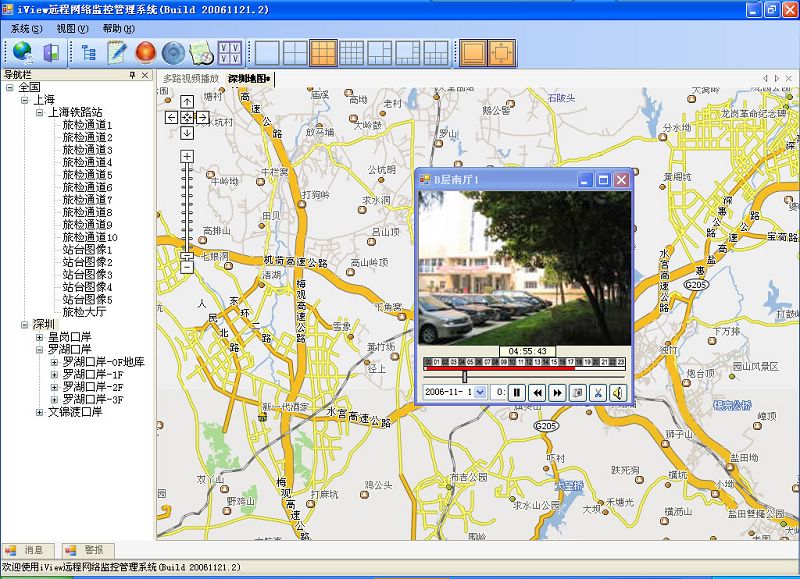Pause the B层南厅1 video playback
Screen dimensions: 800x579
(x=517, y=392)
